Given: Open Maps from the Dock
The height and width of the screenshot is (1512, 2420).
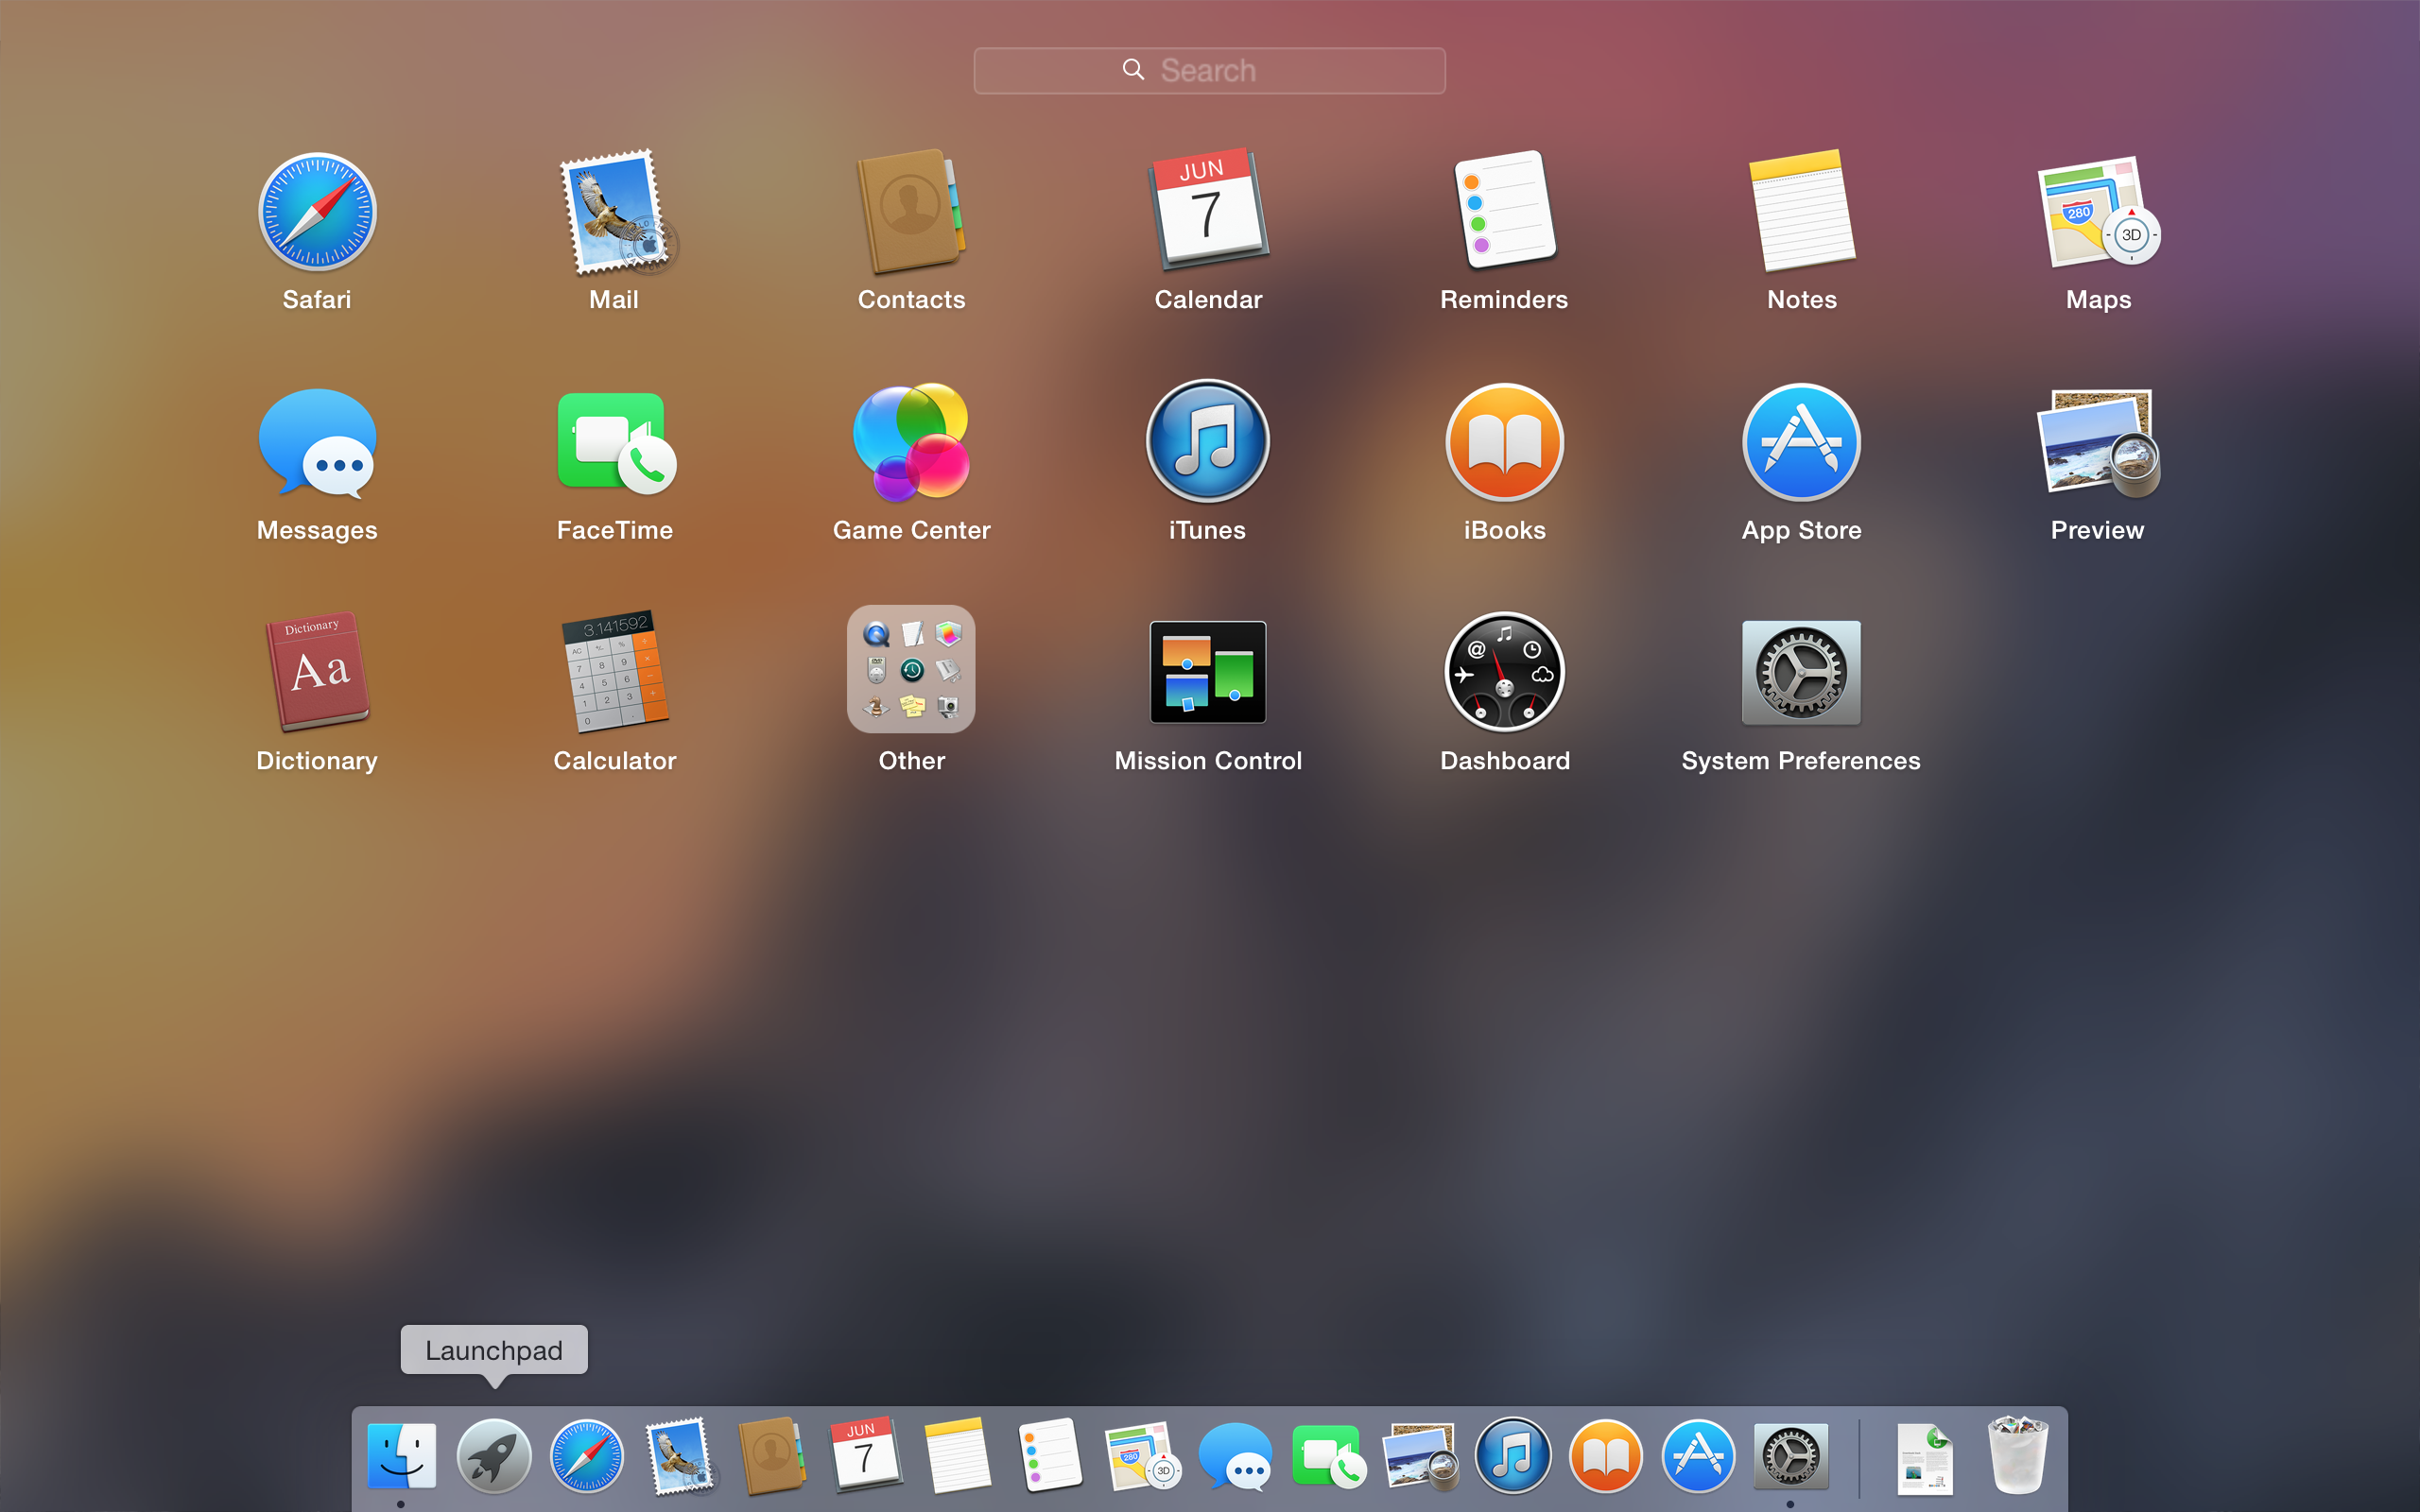Looking at the screenshot, I should click(x=1143, y=1455).
